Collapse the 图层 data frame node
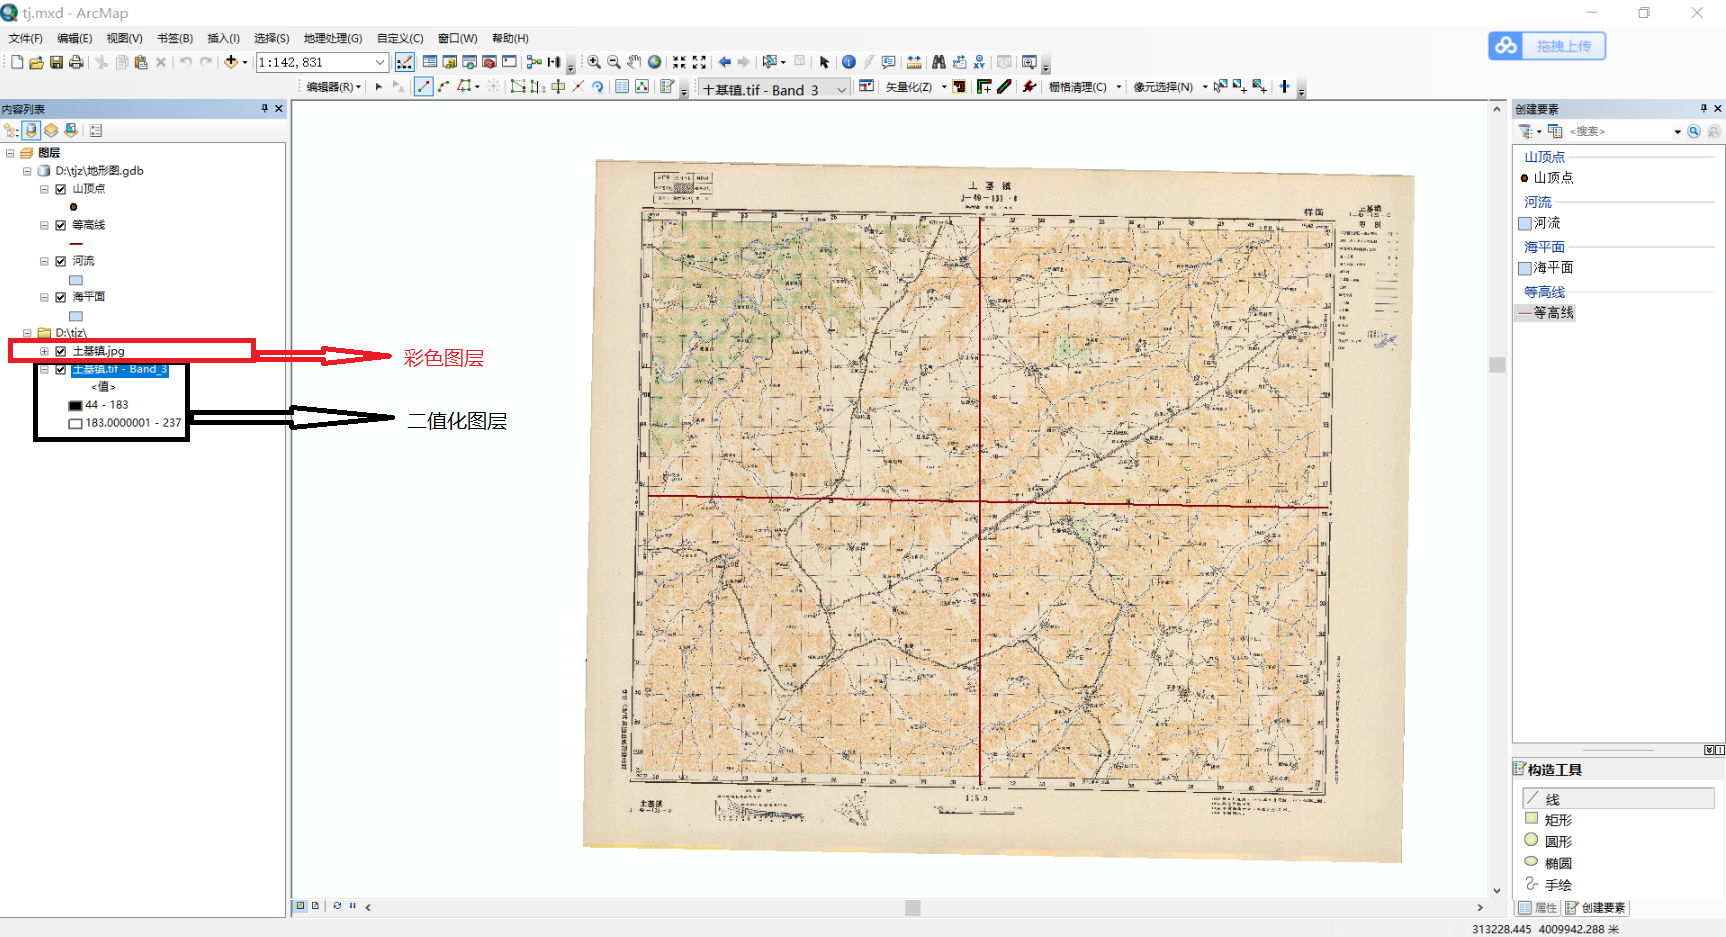 click(10, 153)
